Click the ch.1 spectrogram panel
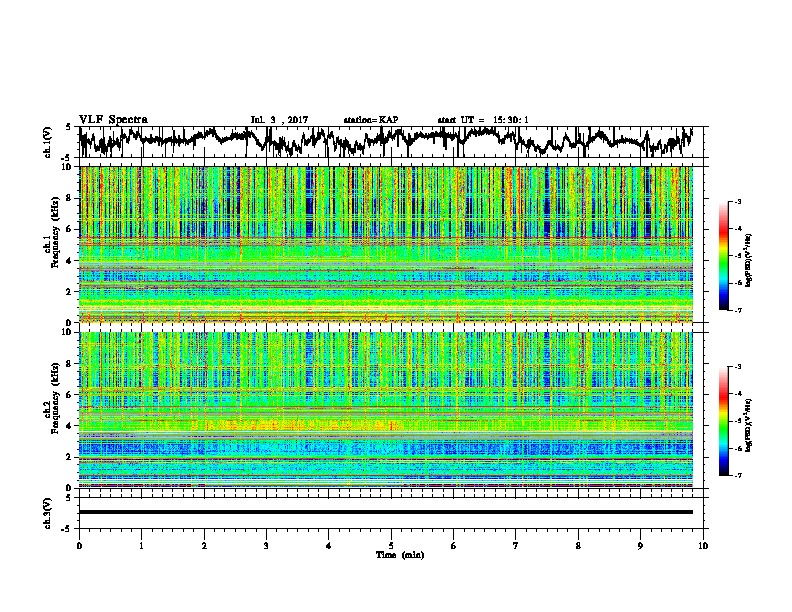This screenshot has width=792, height=612. click(x=385, y=244)
